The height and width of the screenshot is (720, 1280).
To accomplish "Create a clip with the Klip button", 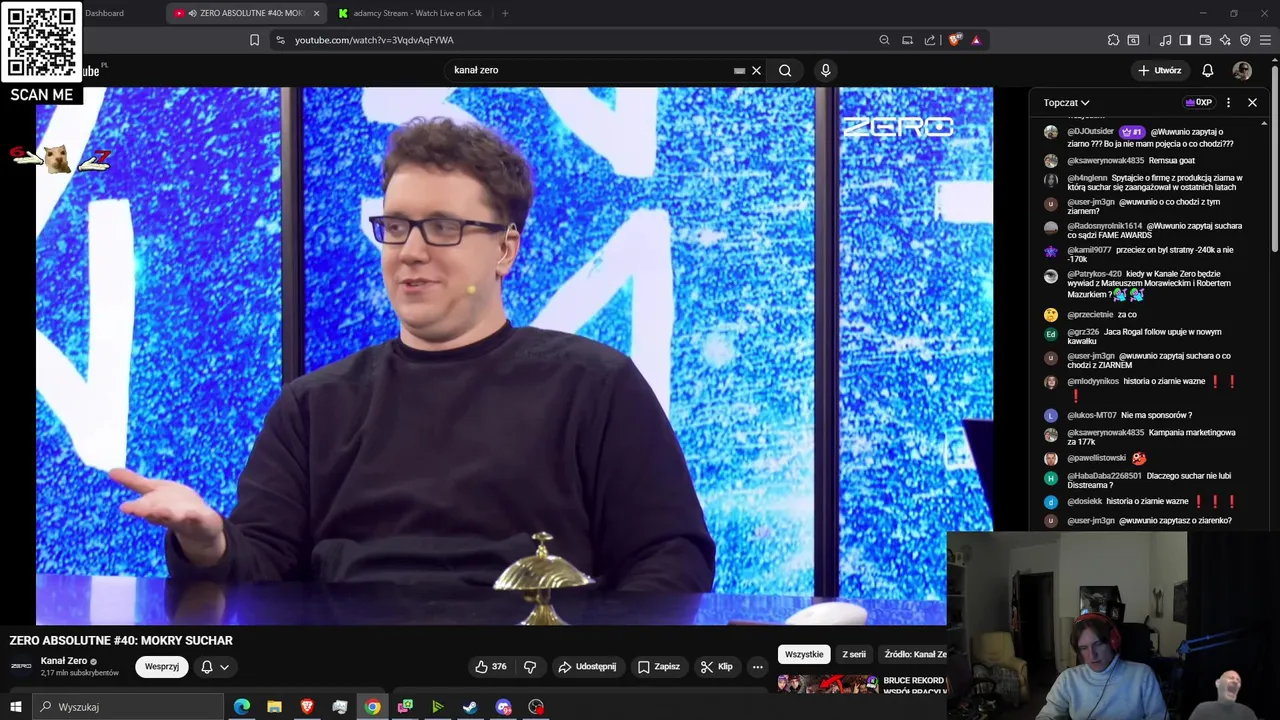I will (717, 667).
